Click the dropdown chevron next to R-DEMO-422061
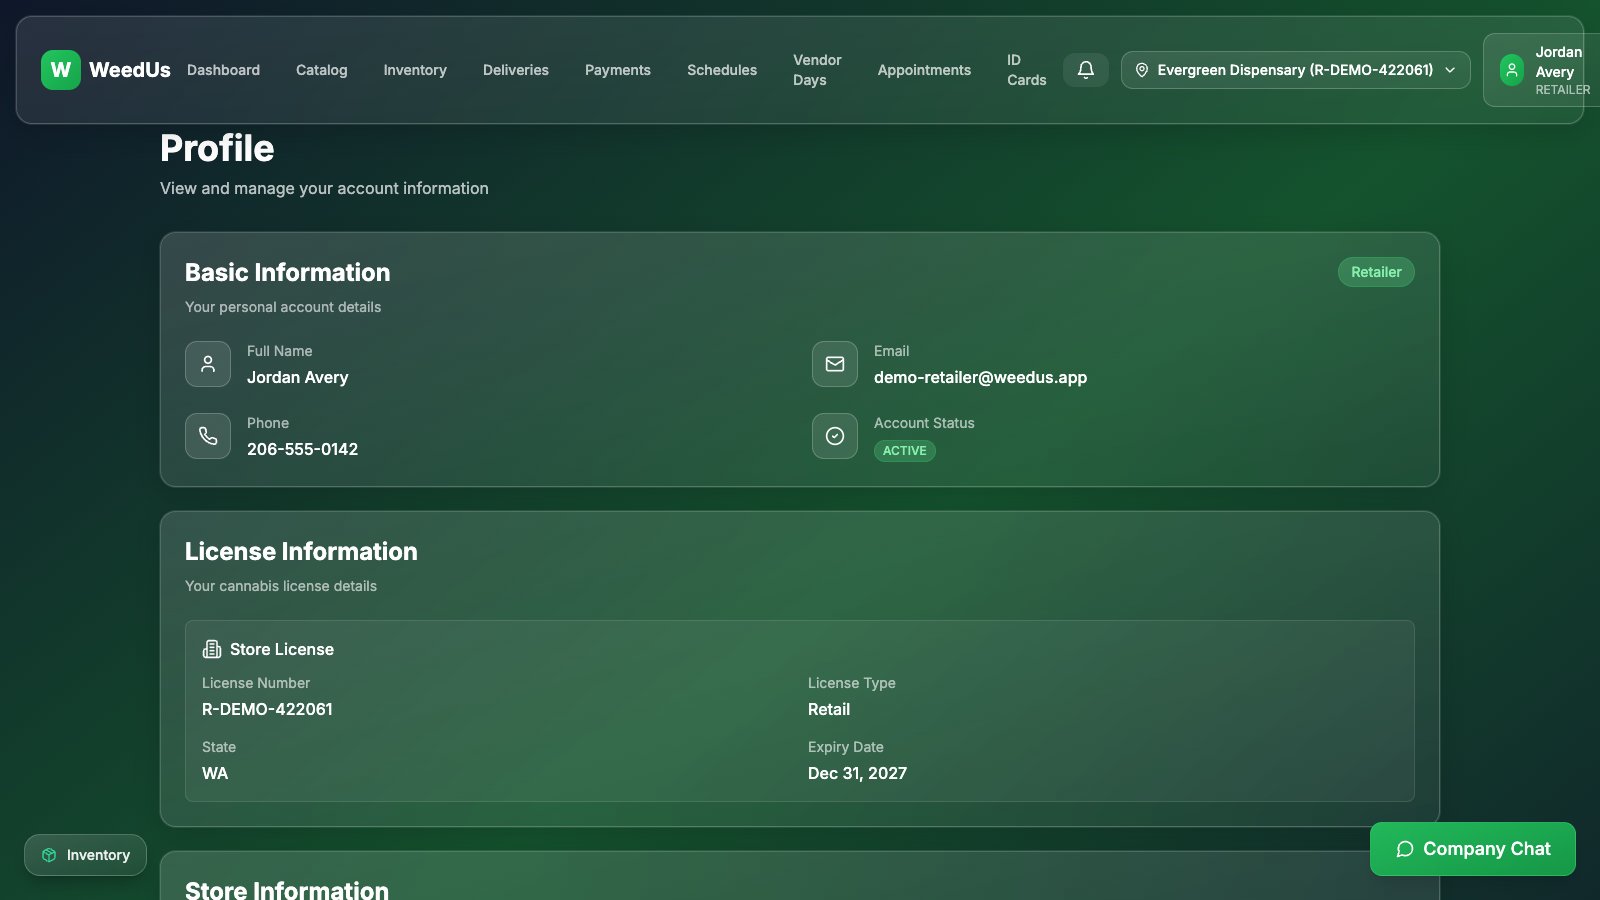The width and height of the screenshot is (1600, 900). [1450, 70]
